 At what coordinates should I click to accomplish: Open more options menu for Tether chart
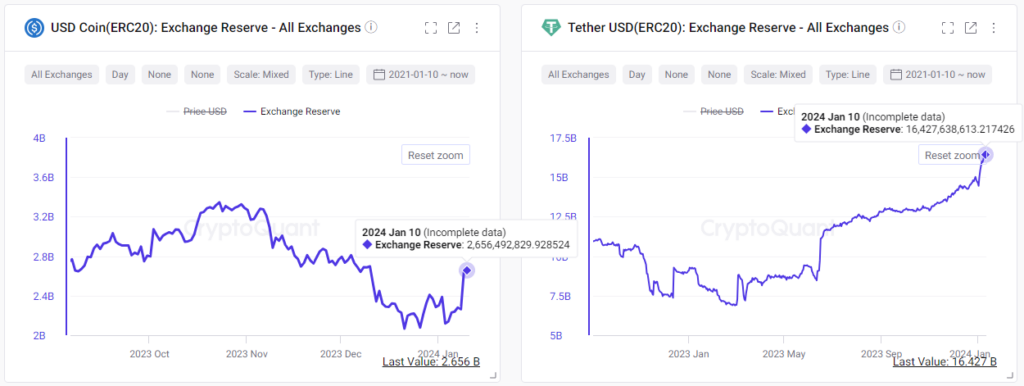click(x=994, y=27)
